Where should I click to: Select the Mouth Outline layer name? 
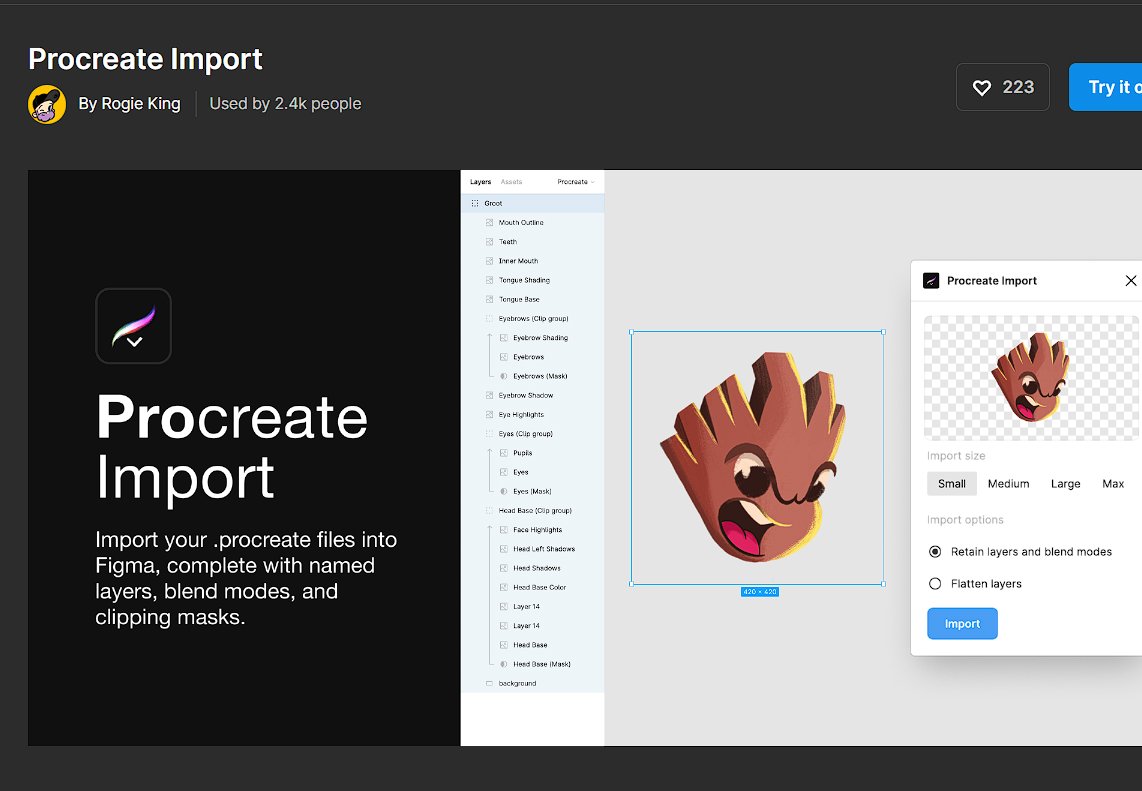click(521, 223)
